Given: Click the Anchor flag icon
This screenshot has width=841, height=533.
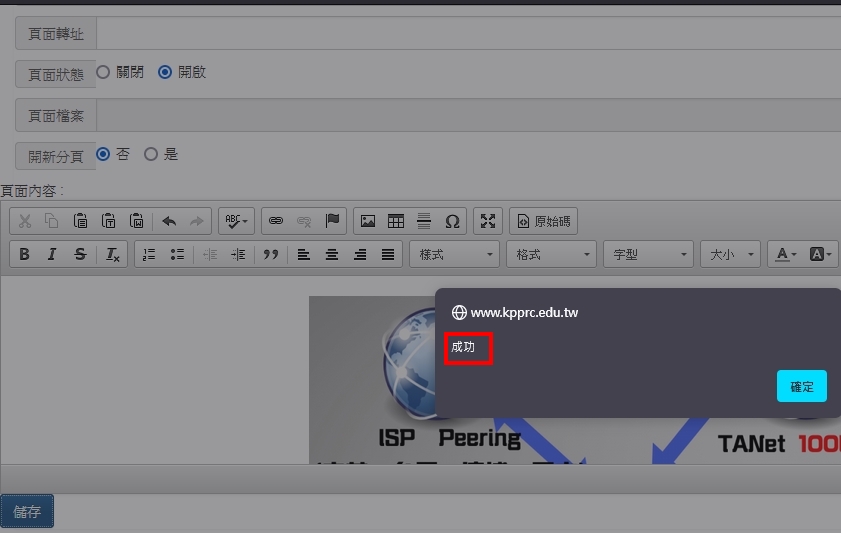Looking at the screenshot, I should (x=332, y=221).
